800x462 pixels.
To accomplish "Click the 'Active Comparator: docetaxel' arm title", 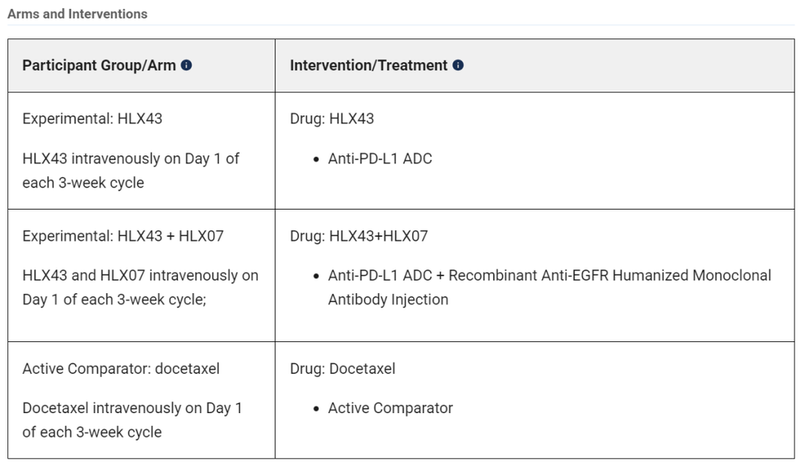I will click(120, 368).
